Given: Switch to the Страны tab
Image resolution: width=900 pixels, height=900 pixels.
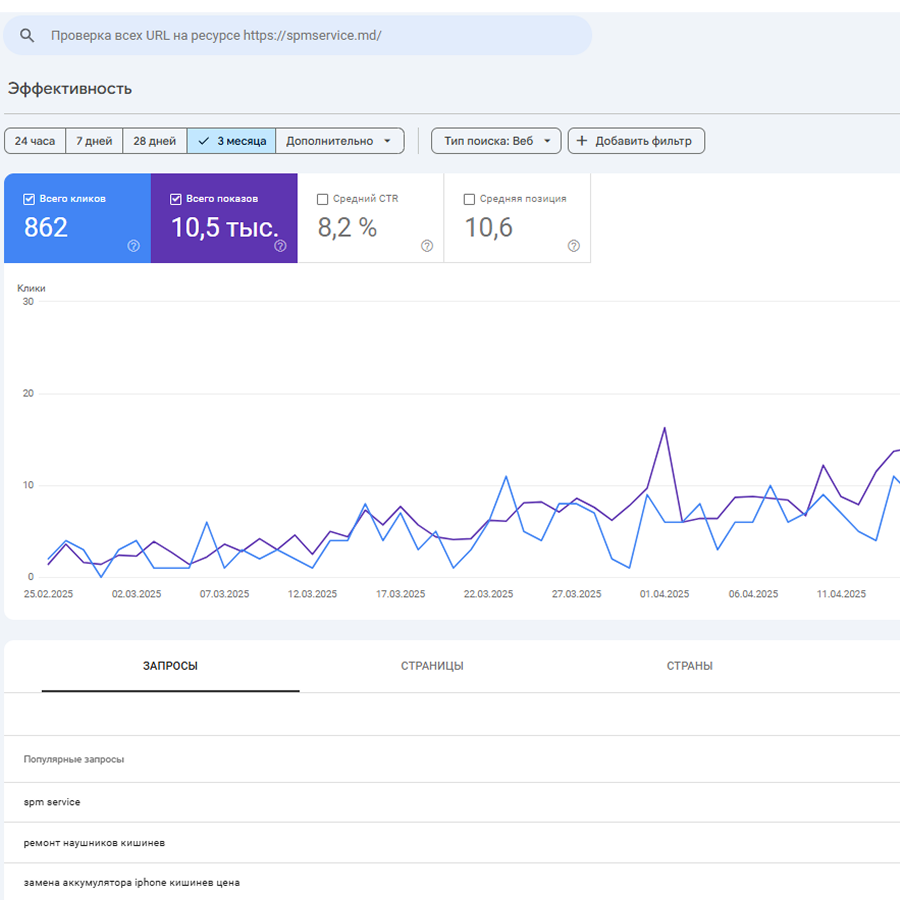Looking at the screenshot, I should click(689, 666).
